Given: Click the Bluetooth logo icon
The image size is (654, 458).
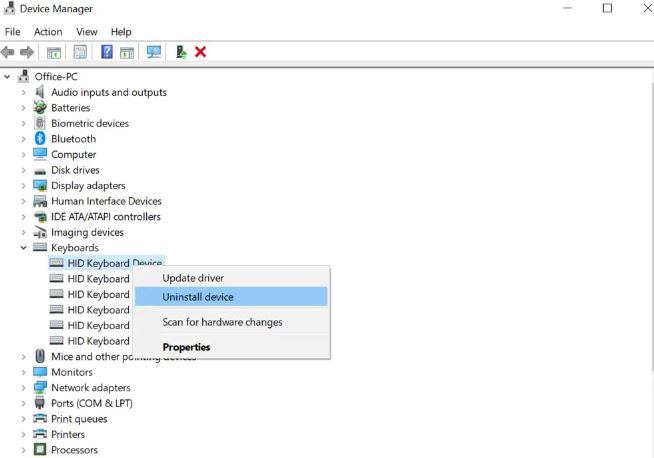Looking at the screenshot, I should pos(40,138).
